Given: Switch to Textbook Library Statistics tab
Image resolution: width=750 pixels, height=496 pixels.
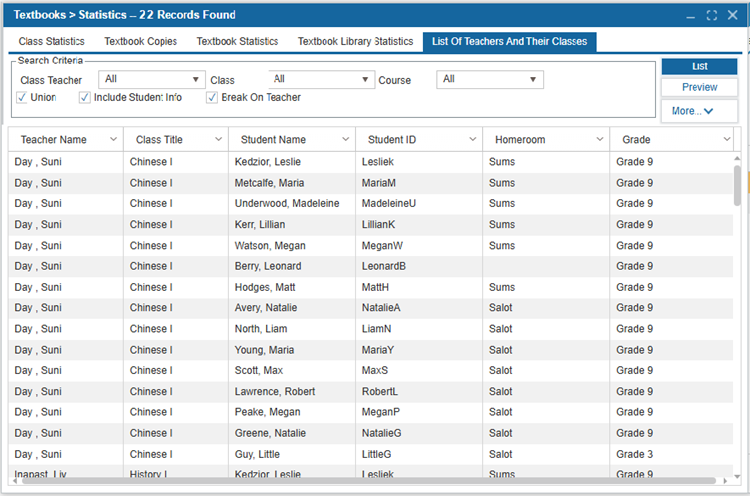Looking at the screenshot, I should [x=355, y=42].
